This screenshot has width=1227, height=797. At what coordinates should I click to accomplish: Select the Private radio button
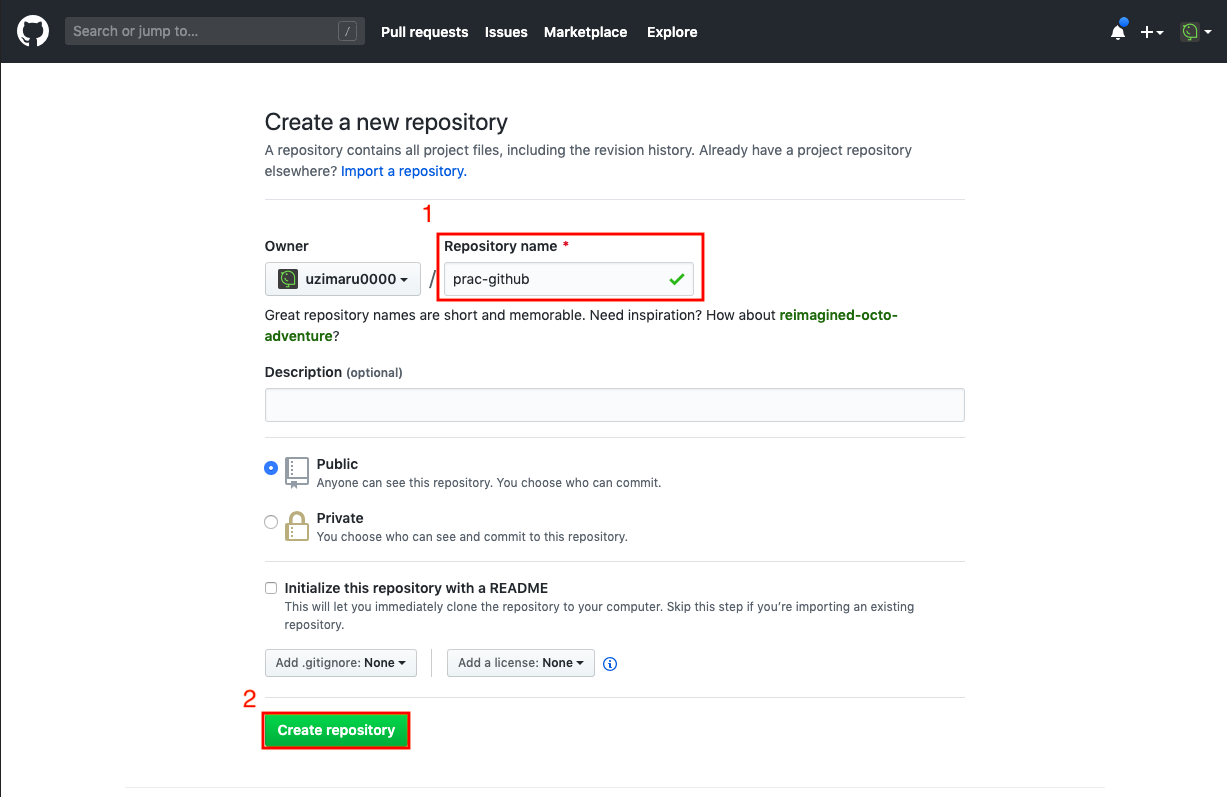click(271, 522)
